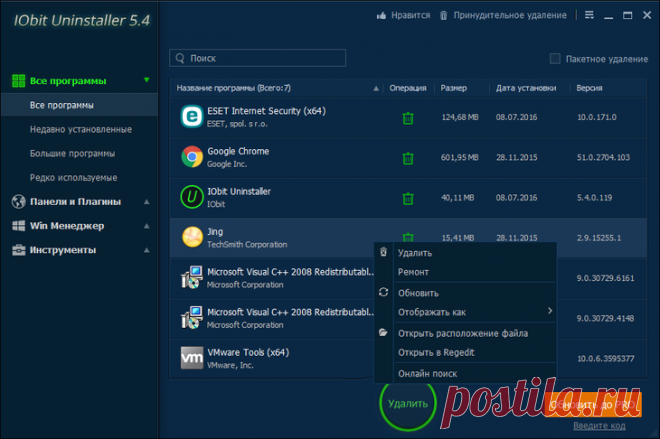Image resolution: width=660 pixels, height=439 pixels.
Task: Open the Отображать как submenu arrow
Action: (550, 311)
